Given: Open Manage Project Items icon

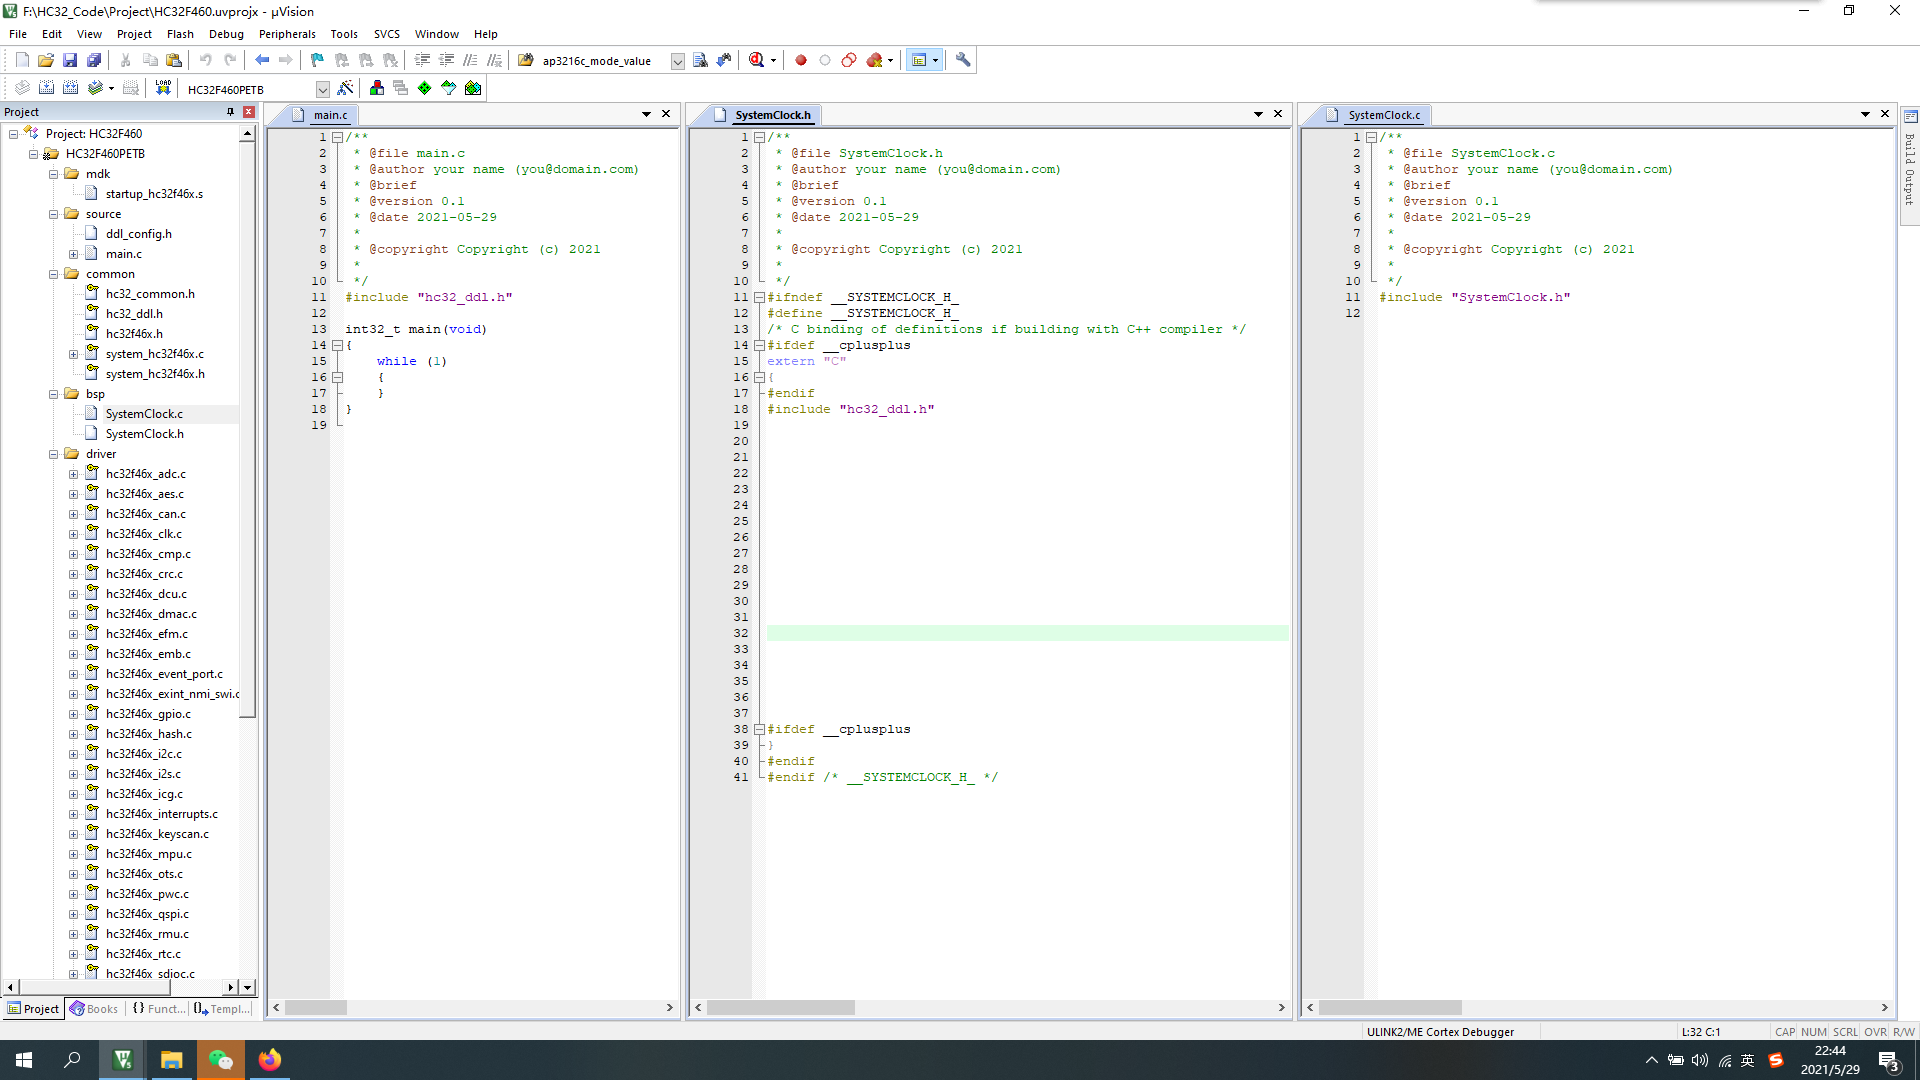Looking at the screenshot, I should click(377, 88).
